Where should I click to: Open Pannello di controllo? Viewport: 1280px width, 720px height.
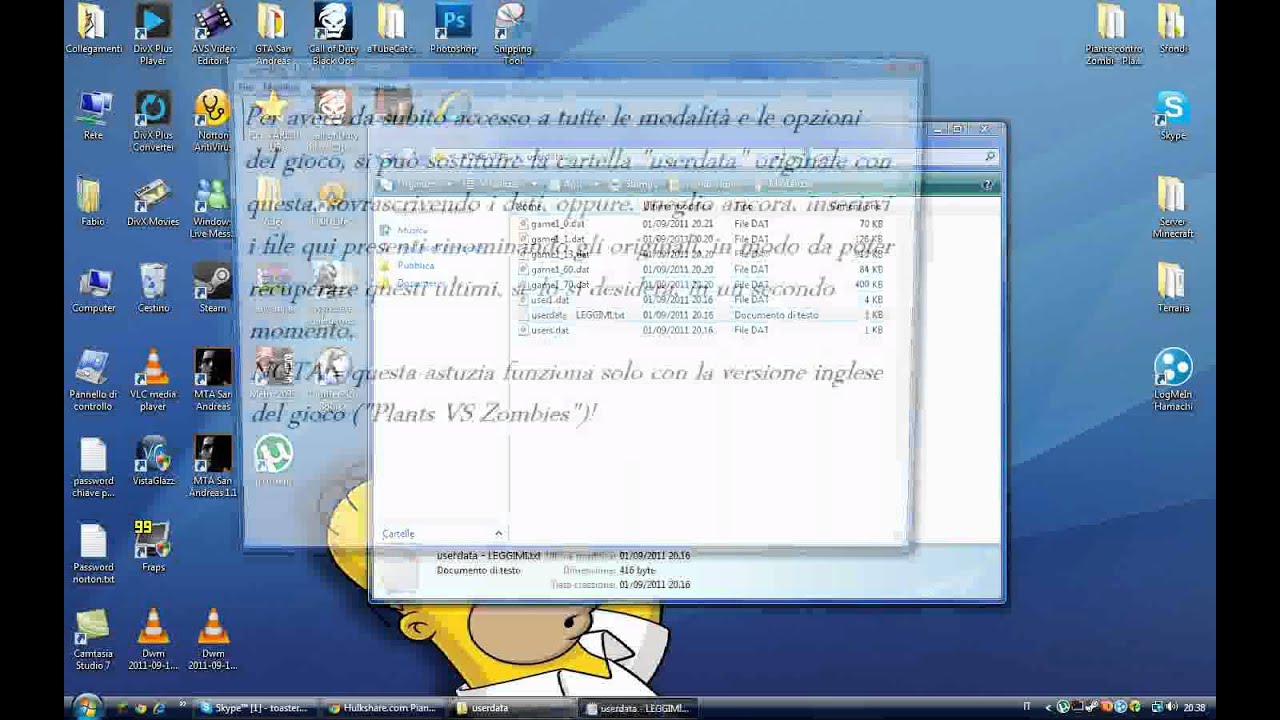(93, 380)
